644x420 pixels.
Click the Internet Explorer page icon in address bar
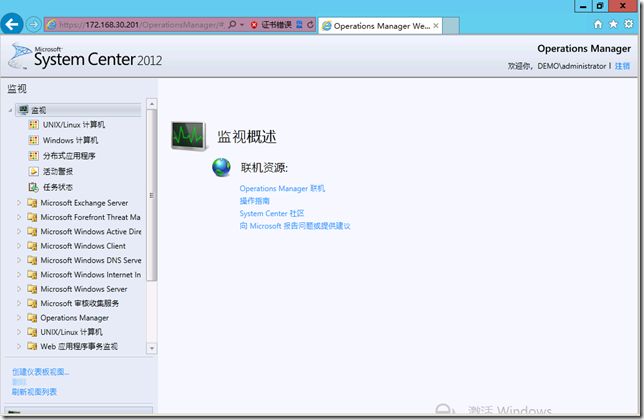(x=51, y=25)
